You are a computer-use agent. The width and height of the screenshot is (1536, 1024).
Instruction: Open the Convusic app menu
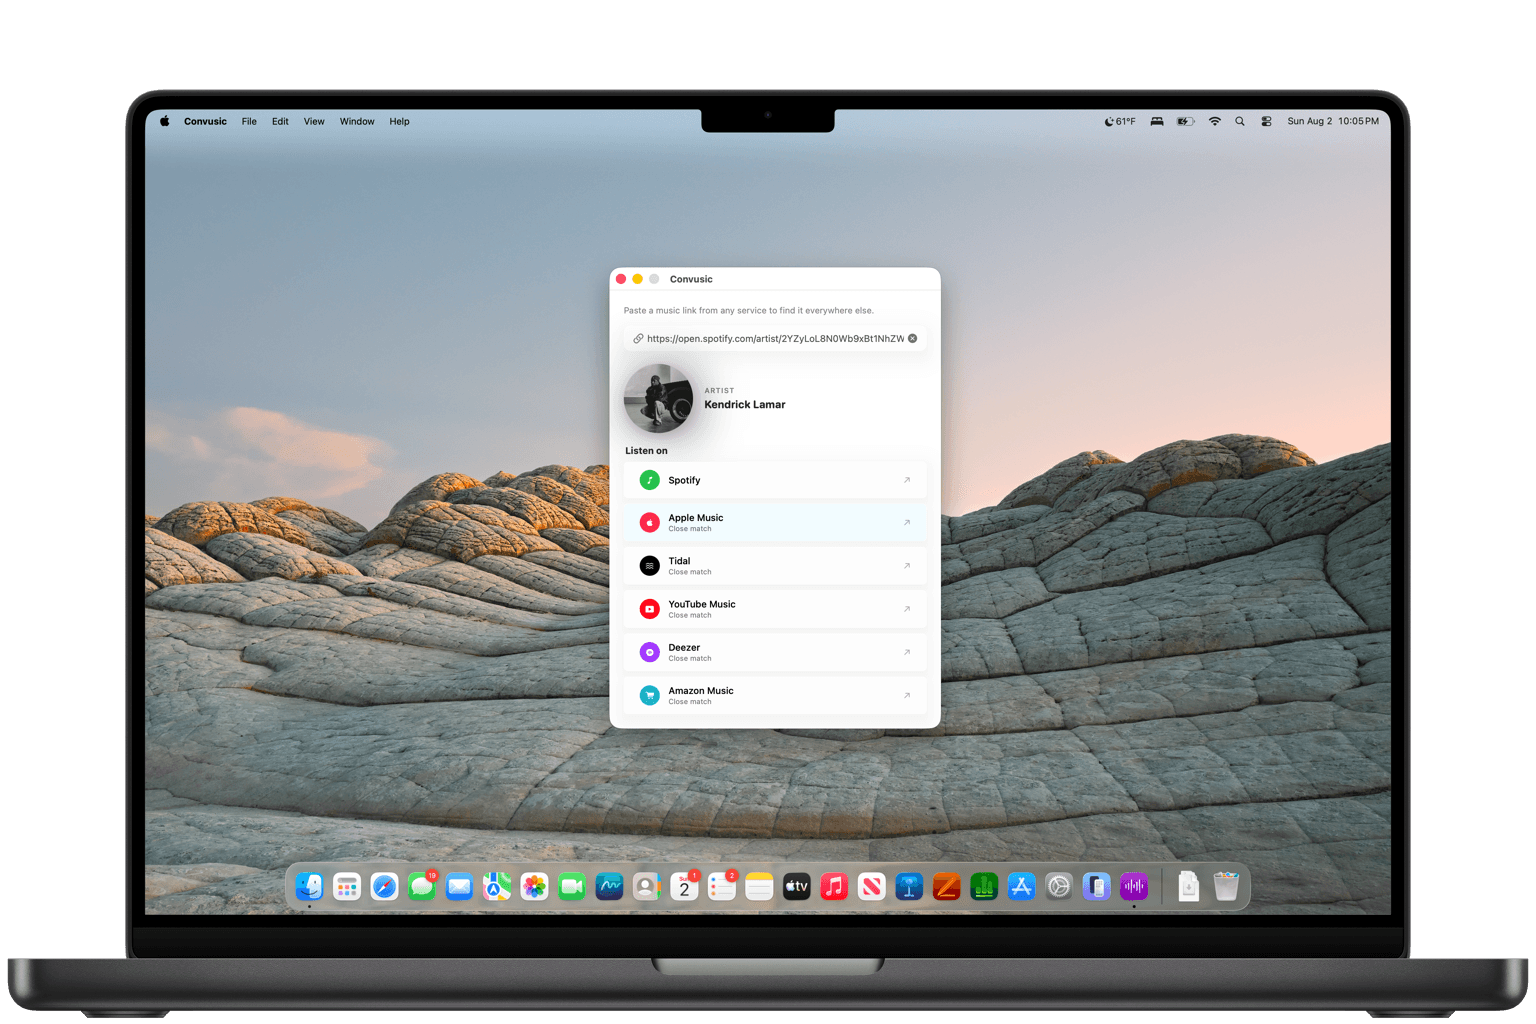205,122
